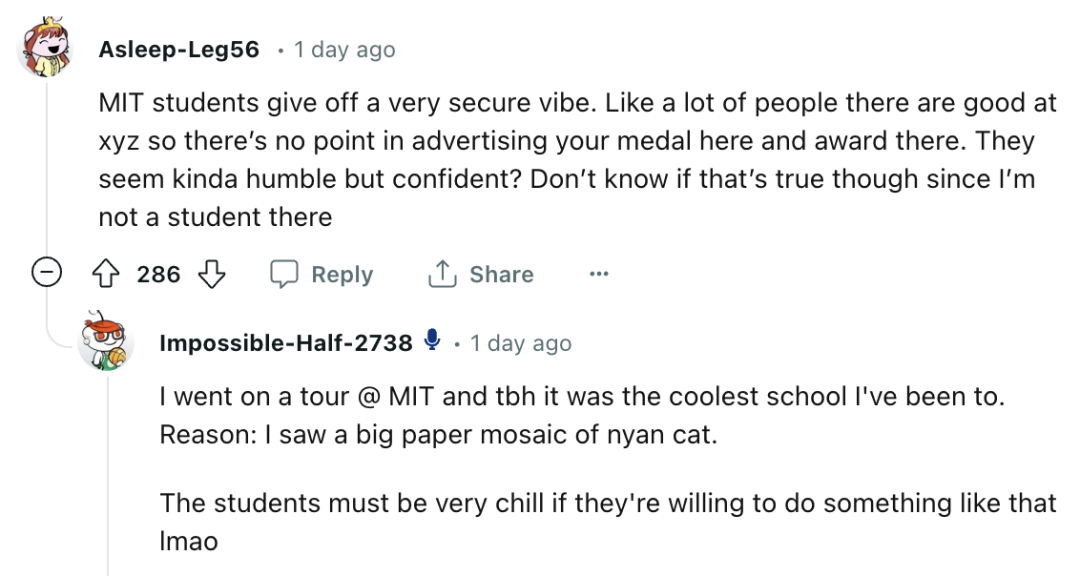Viewport: 1080px width, 576px height.
Task: Click the Share text label
Action: (x=501, y=274)
